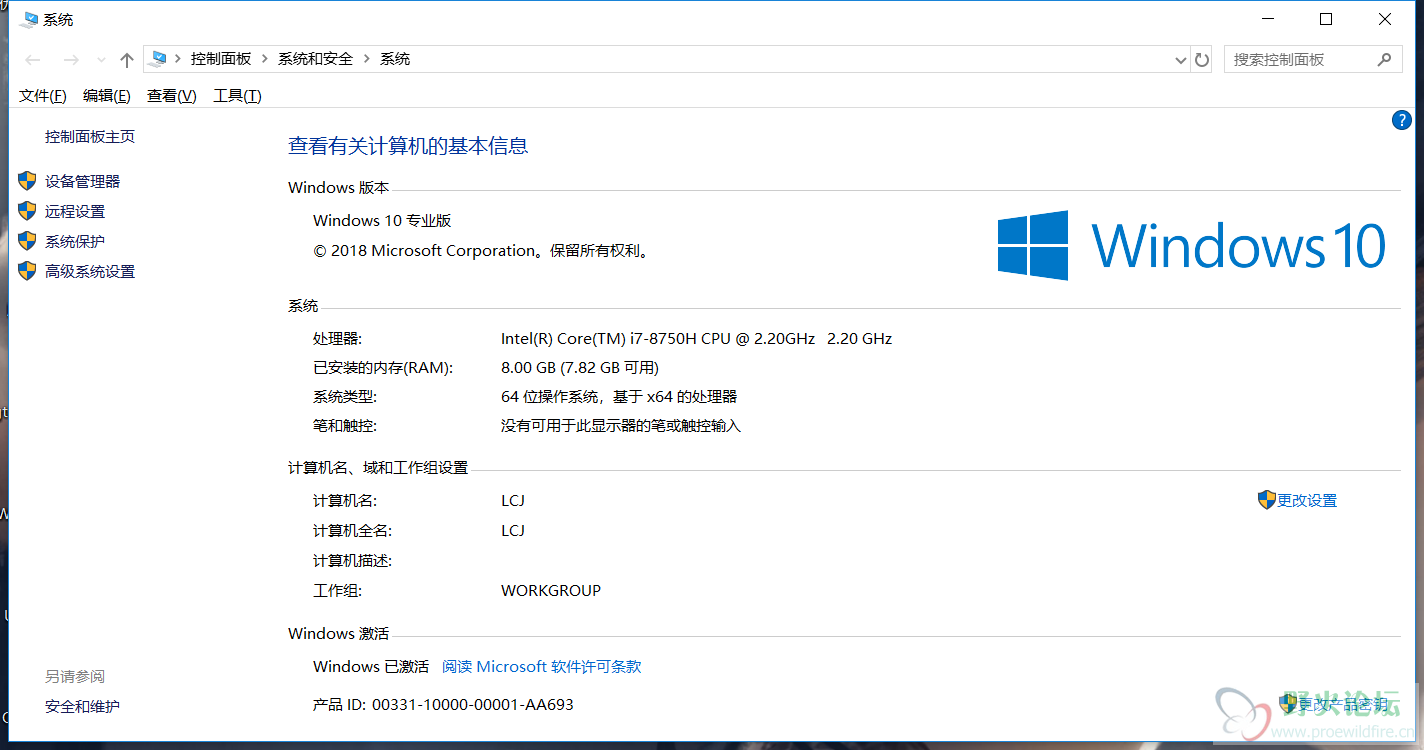This screenshot has width=1424, height=750.
Task: Open the chevron after 系统和安全 breadcrumb
Action: tap(367, 59)
